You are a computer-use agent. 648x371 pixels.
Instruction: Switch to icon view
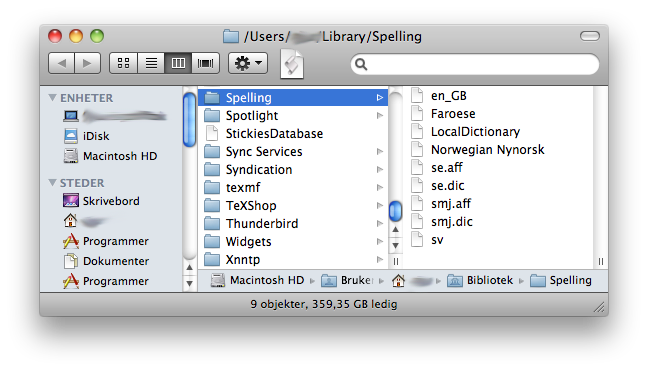[123, 63]
